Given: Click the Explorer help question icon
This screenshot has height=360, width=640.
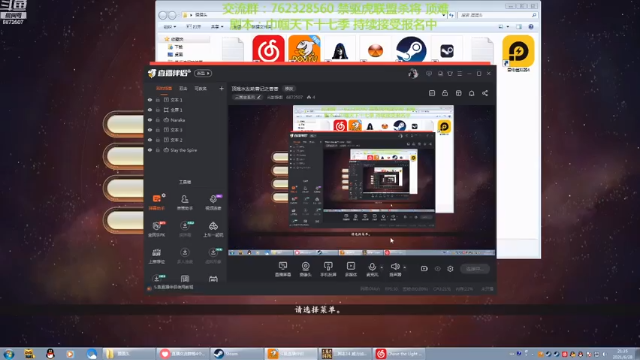Looking at the screenshot, I should coord(531,27).
